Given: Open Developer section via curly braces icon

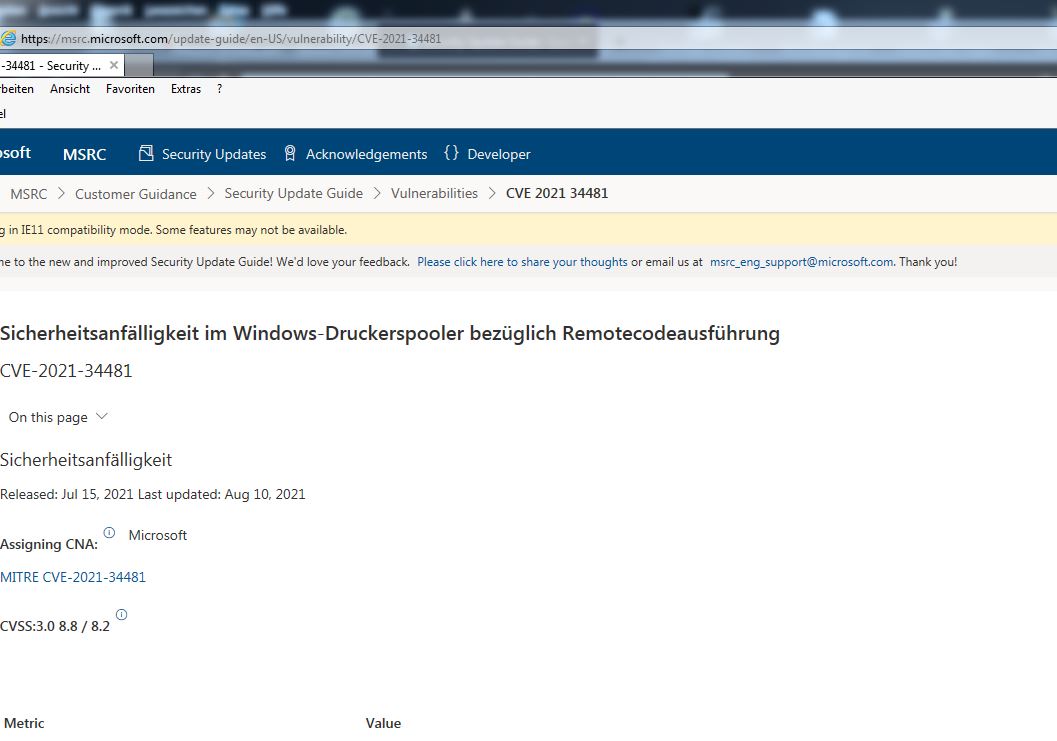Looking at the screenshot, I should (x=451, y=153).
